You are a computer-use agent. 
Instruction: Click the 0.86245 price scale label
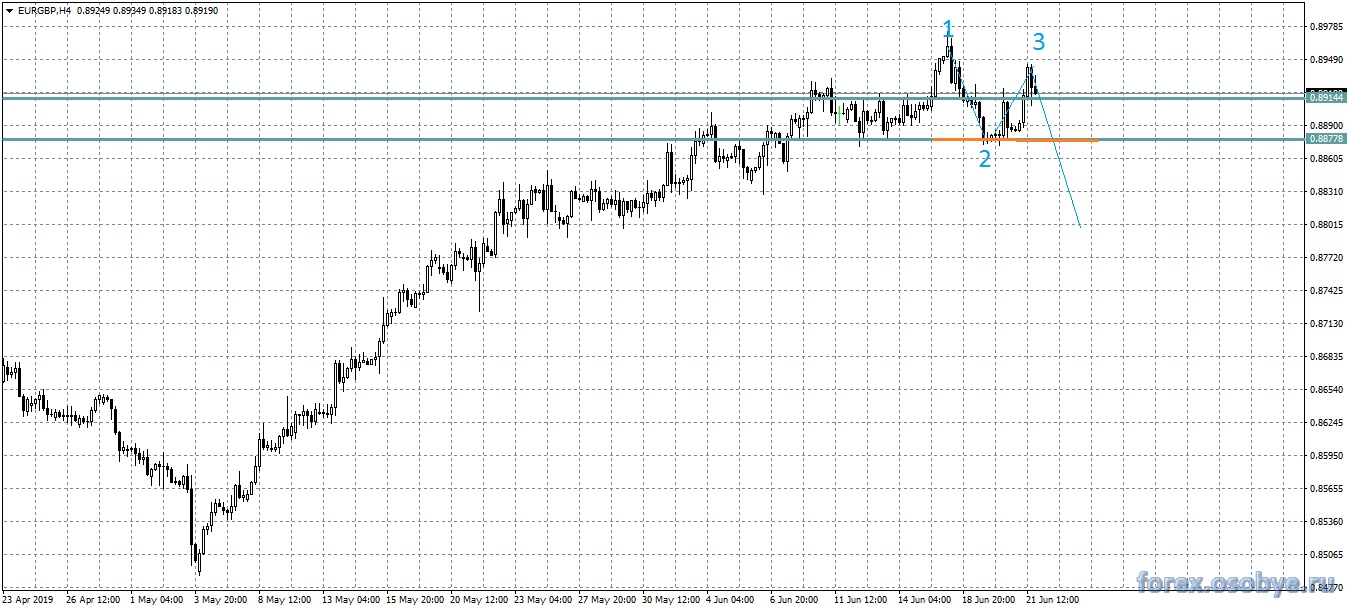[1327, 423]
